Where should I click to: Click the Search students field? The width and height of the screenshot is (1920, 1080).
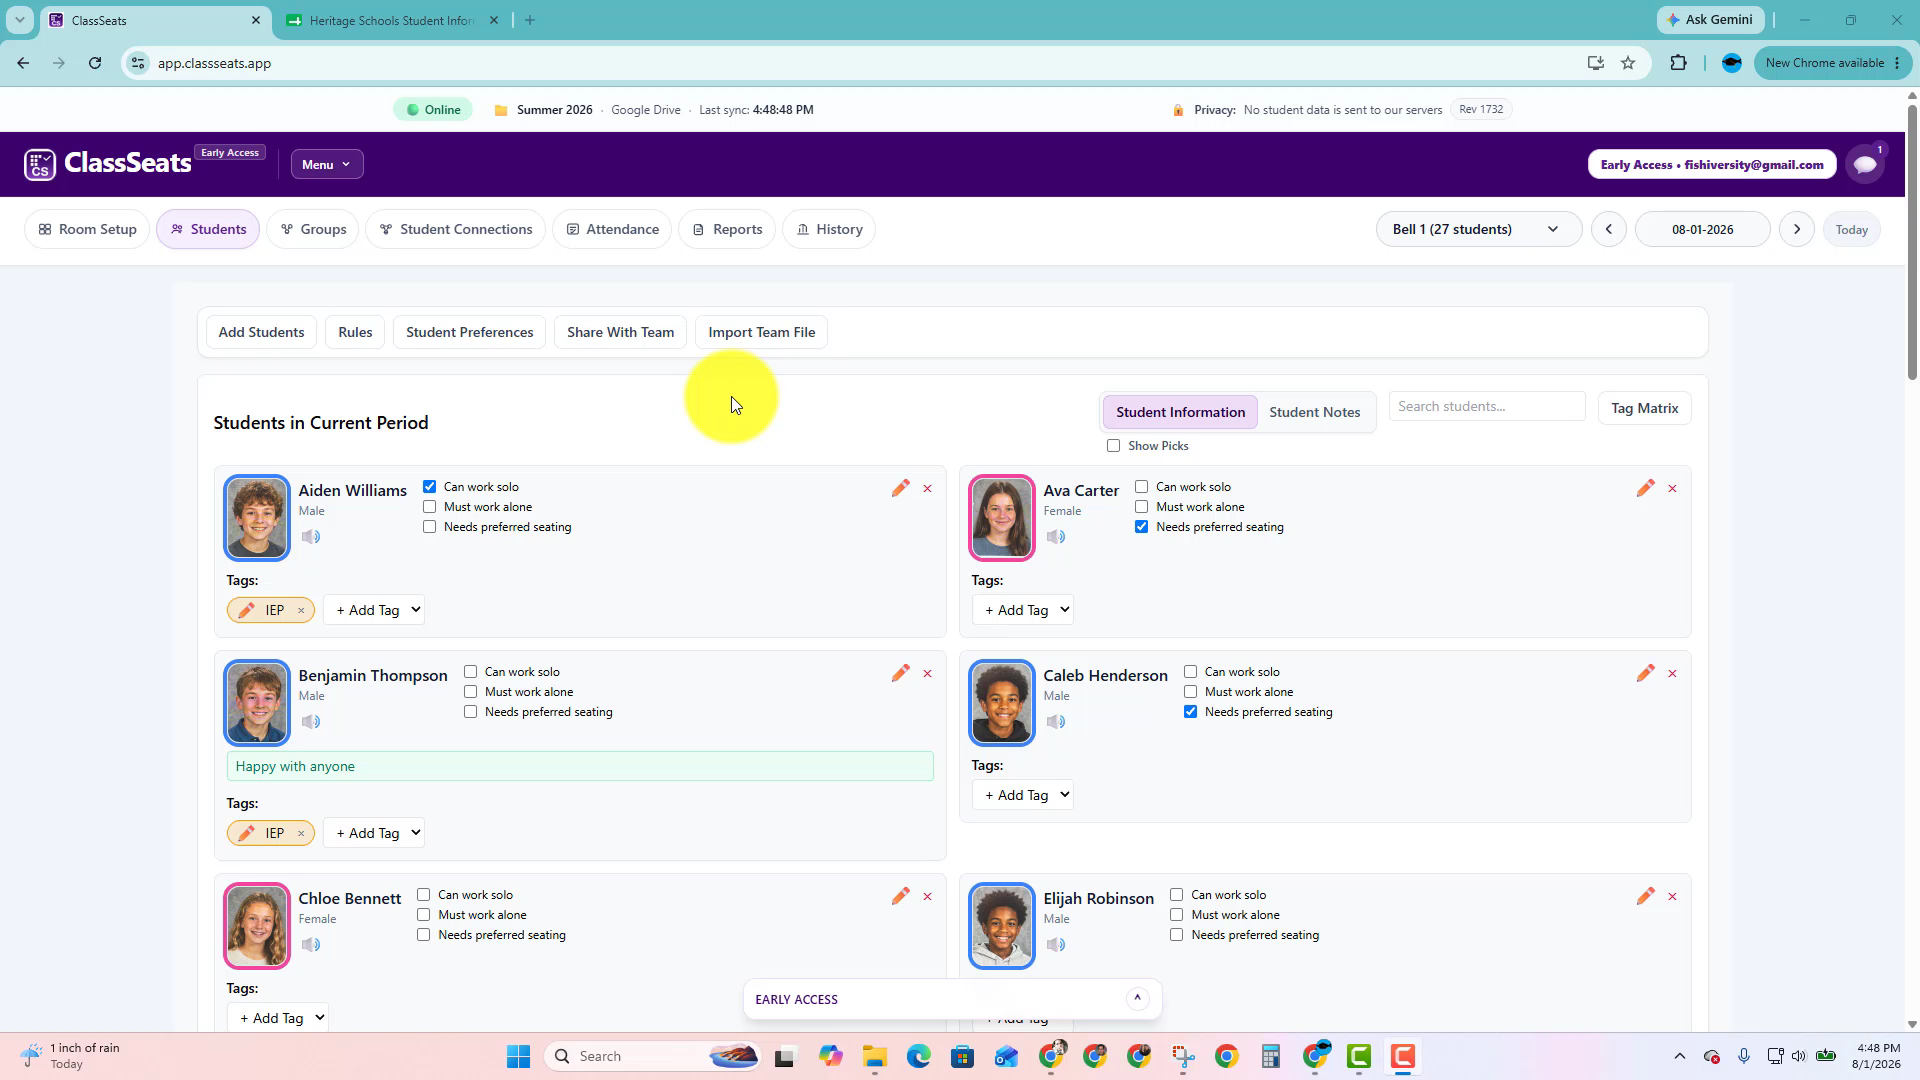(x=1486, y=407)
